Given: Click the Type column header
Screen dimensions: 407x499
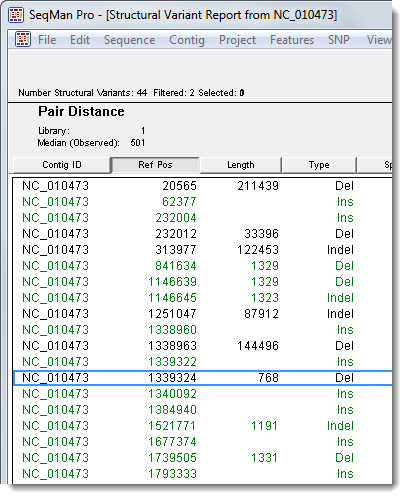Looking at the screenshot, I should coord(319,165).
